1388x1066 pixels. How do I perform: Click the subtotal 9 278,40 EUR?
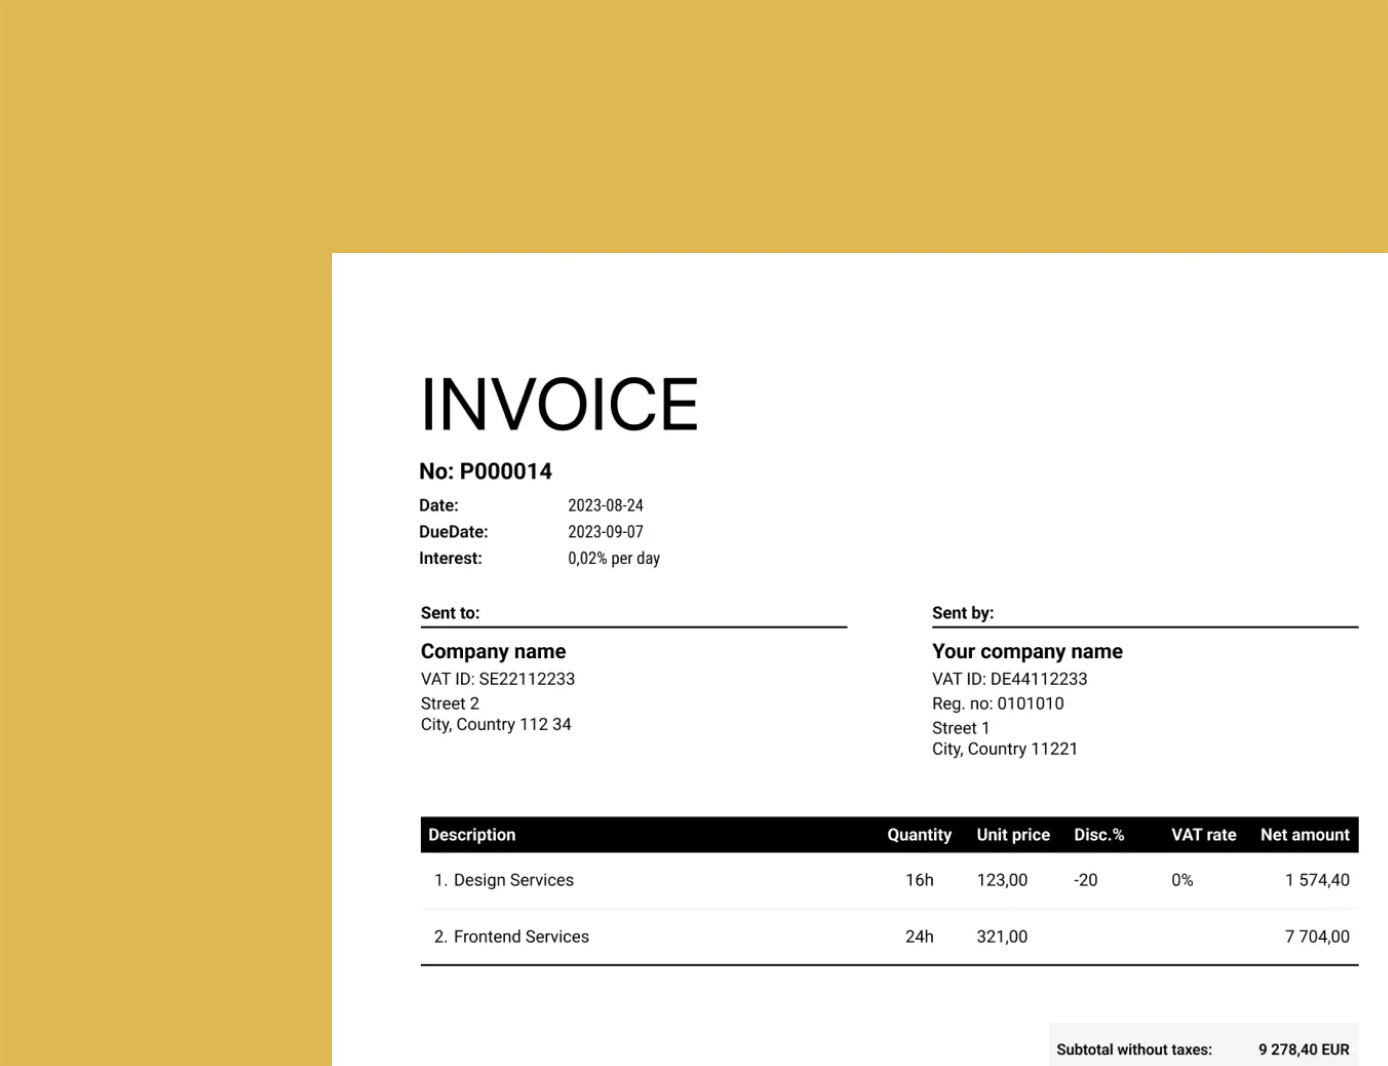point(1303,1049)
